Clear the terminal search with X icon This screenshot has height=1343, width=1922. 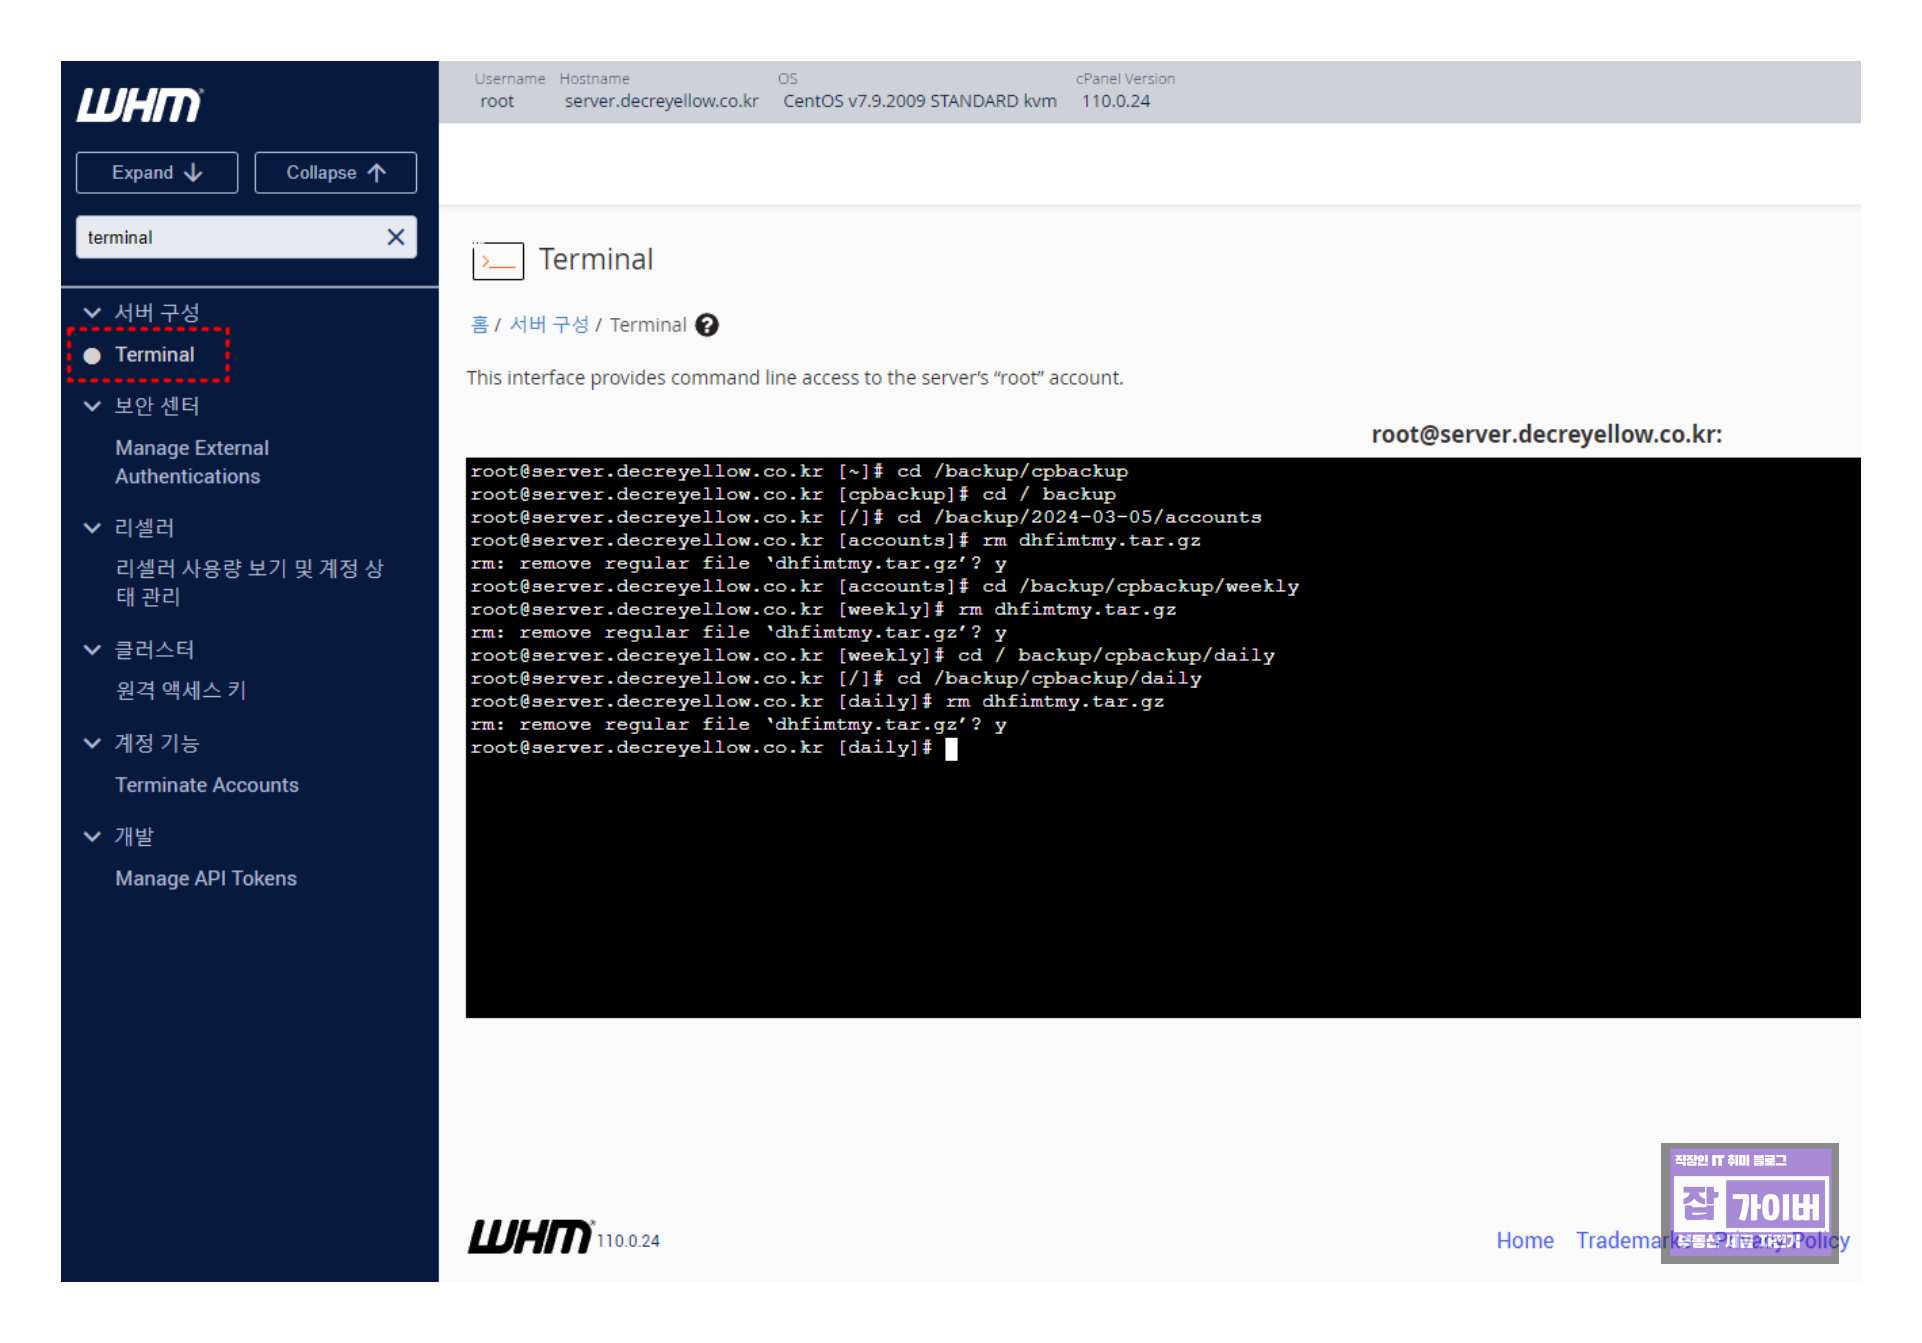395,237
